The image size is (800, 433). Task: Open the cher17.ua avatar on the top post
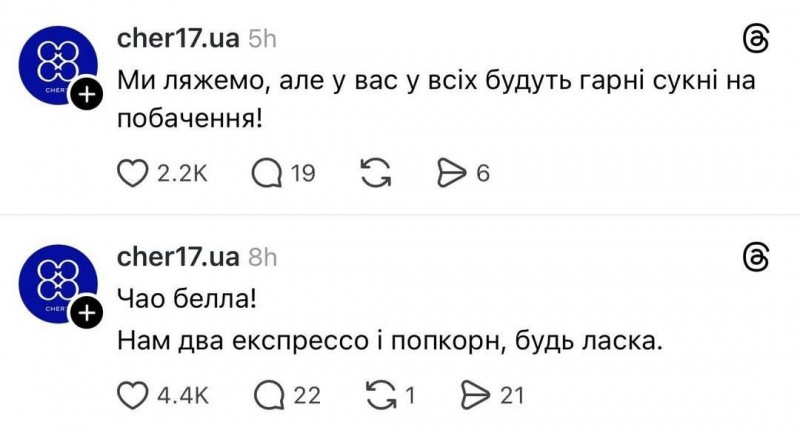57,66
